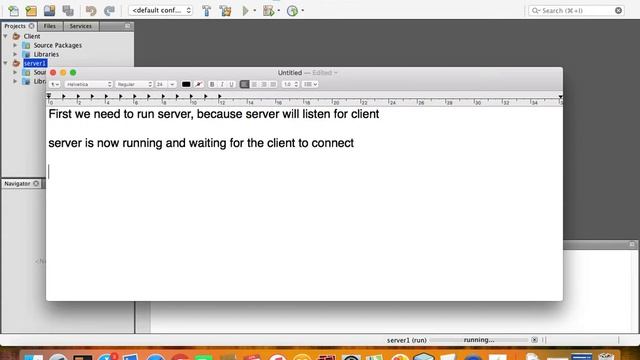Switch to the Projects tab

click(15, 26)
